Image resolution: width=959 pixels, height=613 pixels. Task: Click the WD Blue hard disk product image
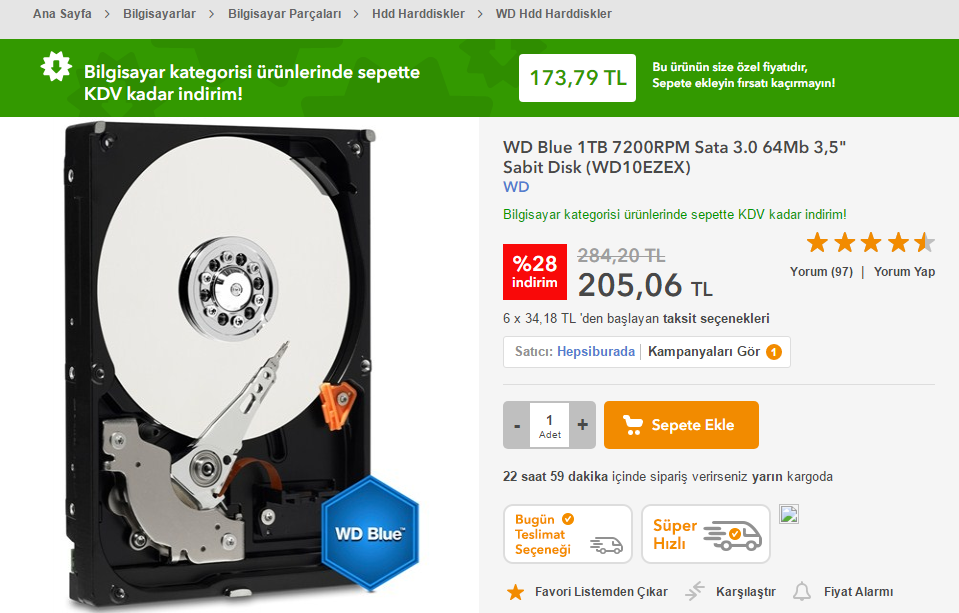coord(240,365)
